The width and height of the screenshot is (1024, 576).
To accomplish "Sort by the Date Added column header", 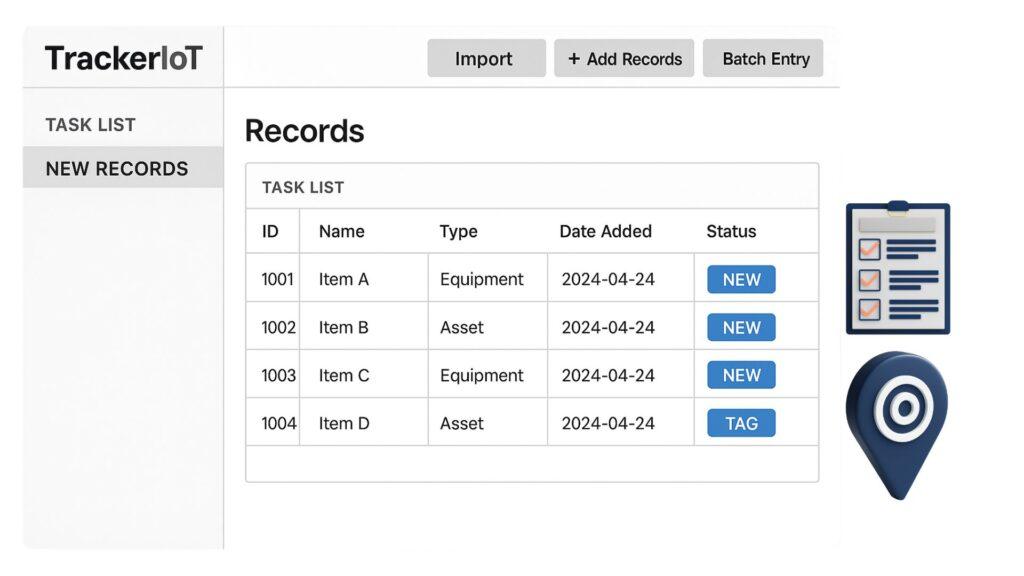I will tap(605, 231).
